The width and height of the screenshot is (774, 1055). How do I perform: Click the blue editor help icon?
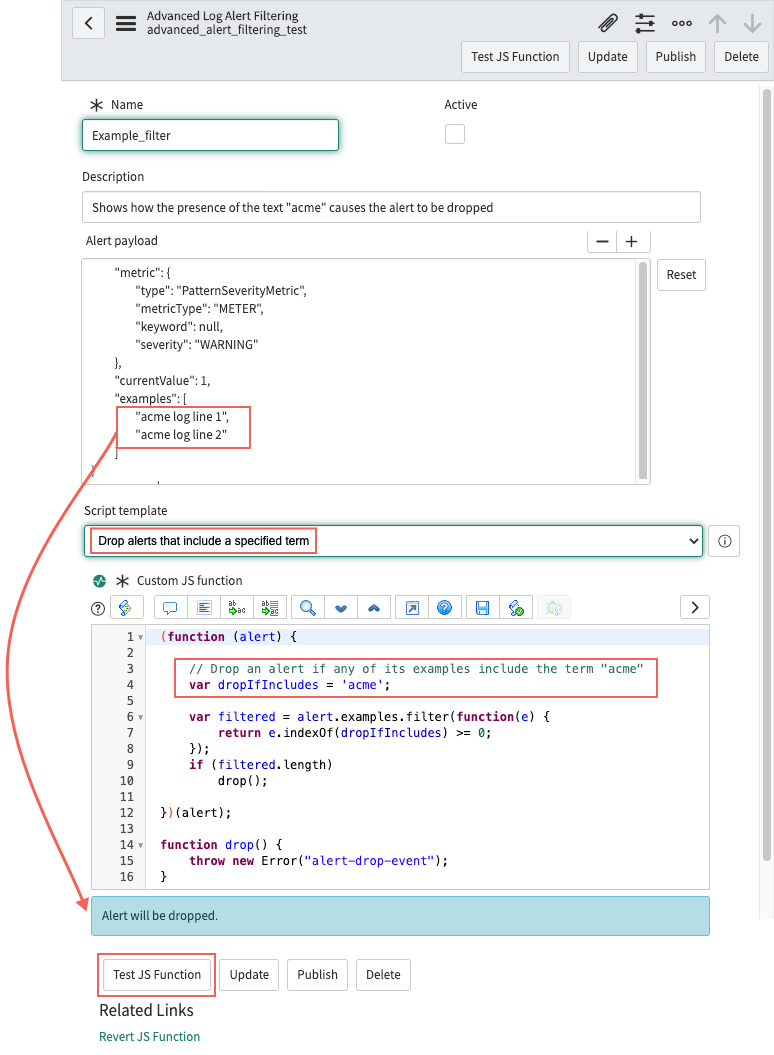(x=445, y=608)
